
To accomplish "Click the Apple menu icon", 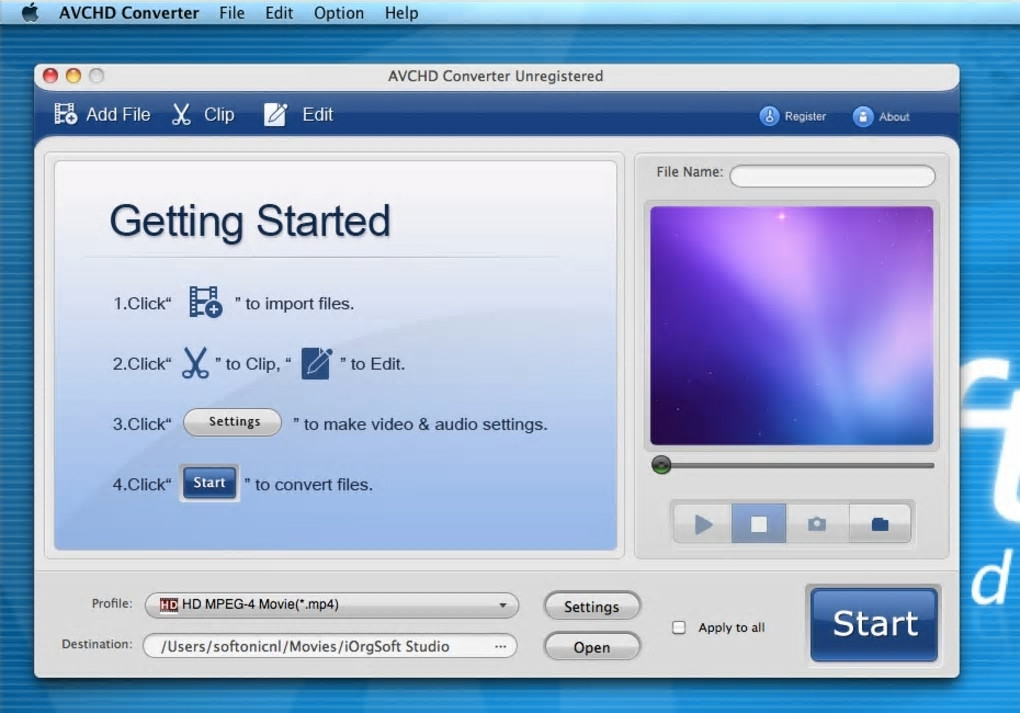I will click(x=30, y=12).
